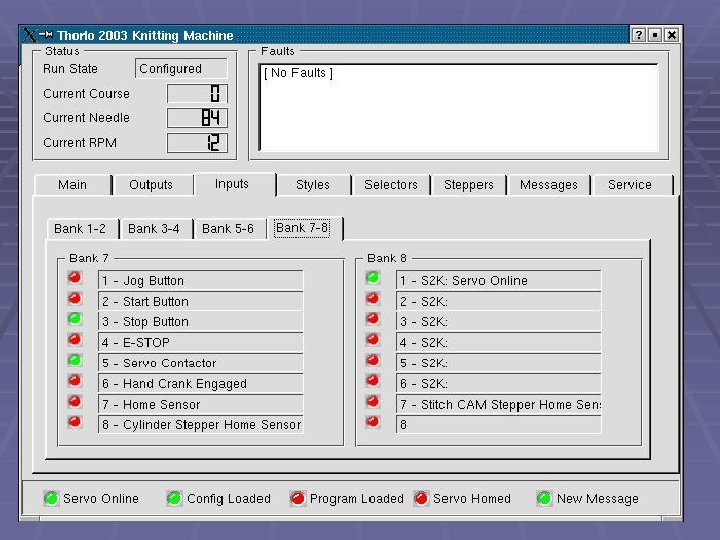Viewport: 720px width, 540px height.
Task: Click the 'Program Loaded' status bar label
Action: pos(357,499)
